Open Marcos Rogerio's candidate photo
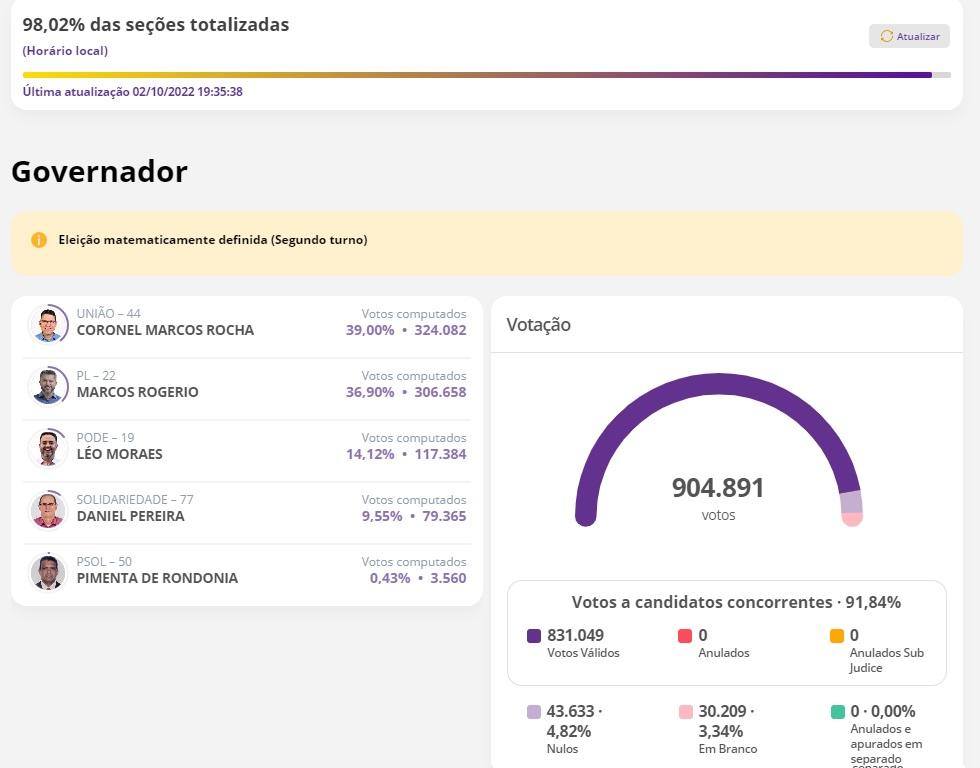Screen dimensions: 980x768 click(x=48, y=386)
